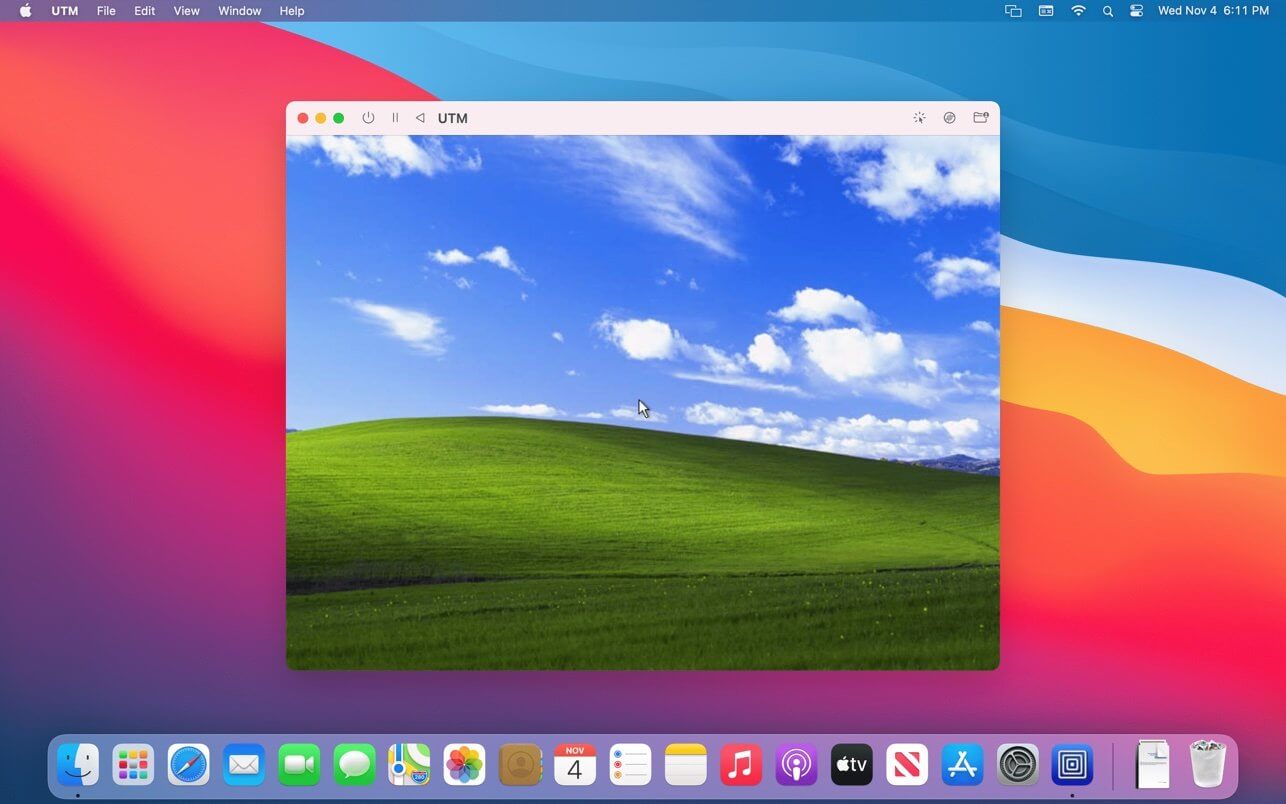
Task: Expand the Wi-Fi status menu
Action: pos(1078,11)
